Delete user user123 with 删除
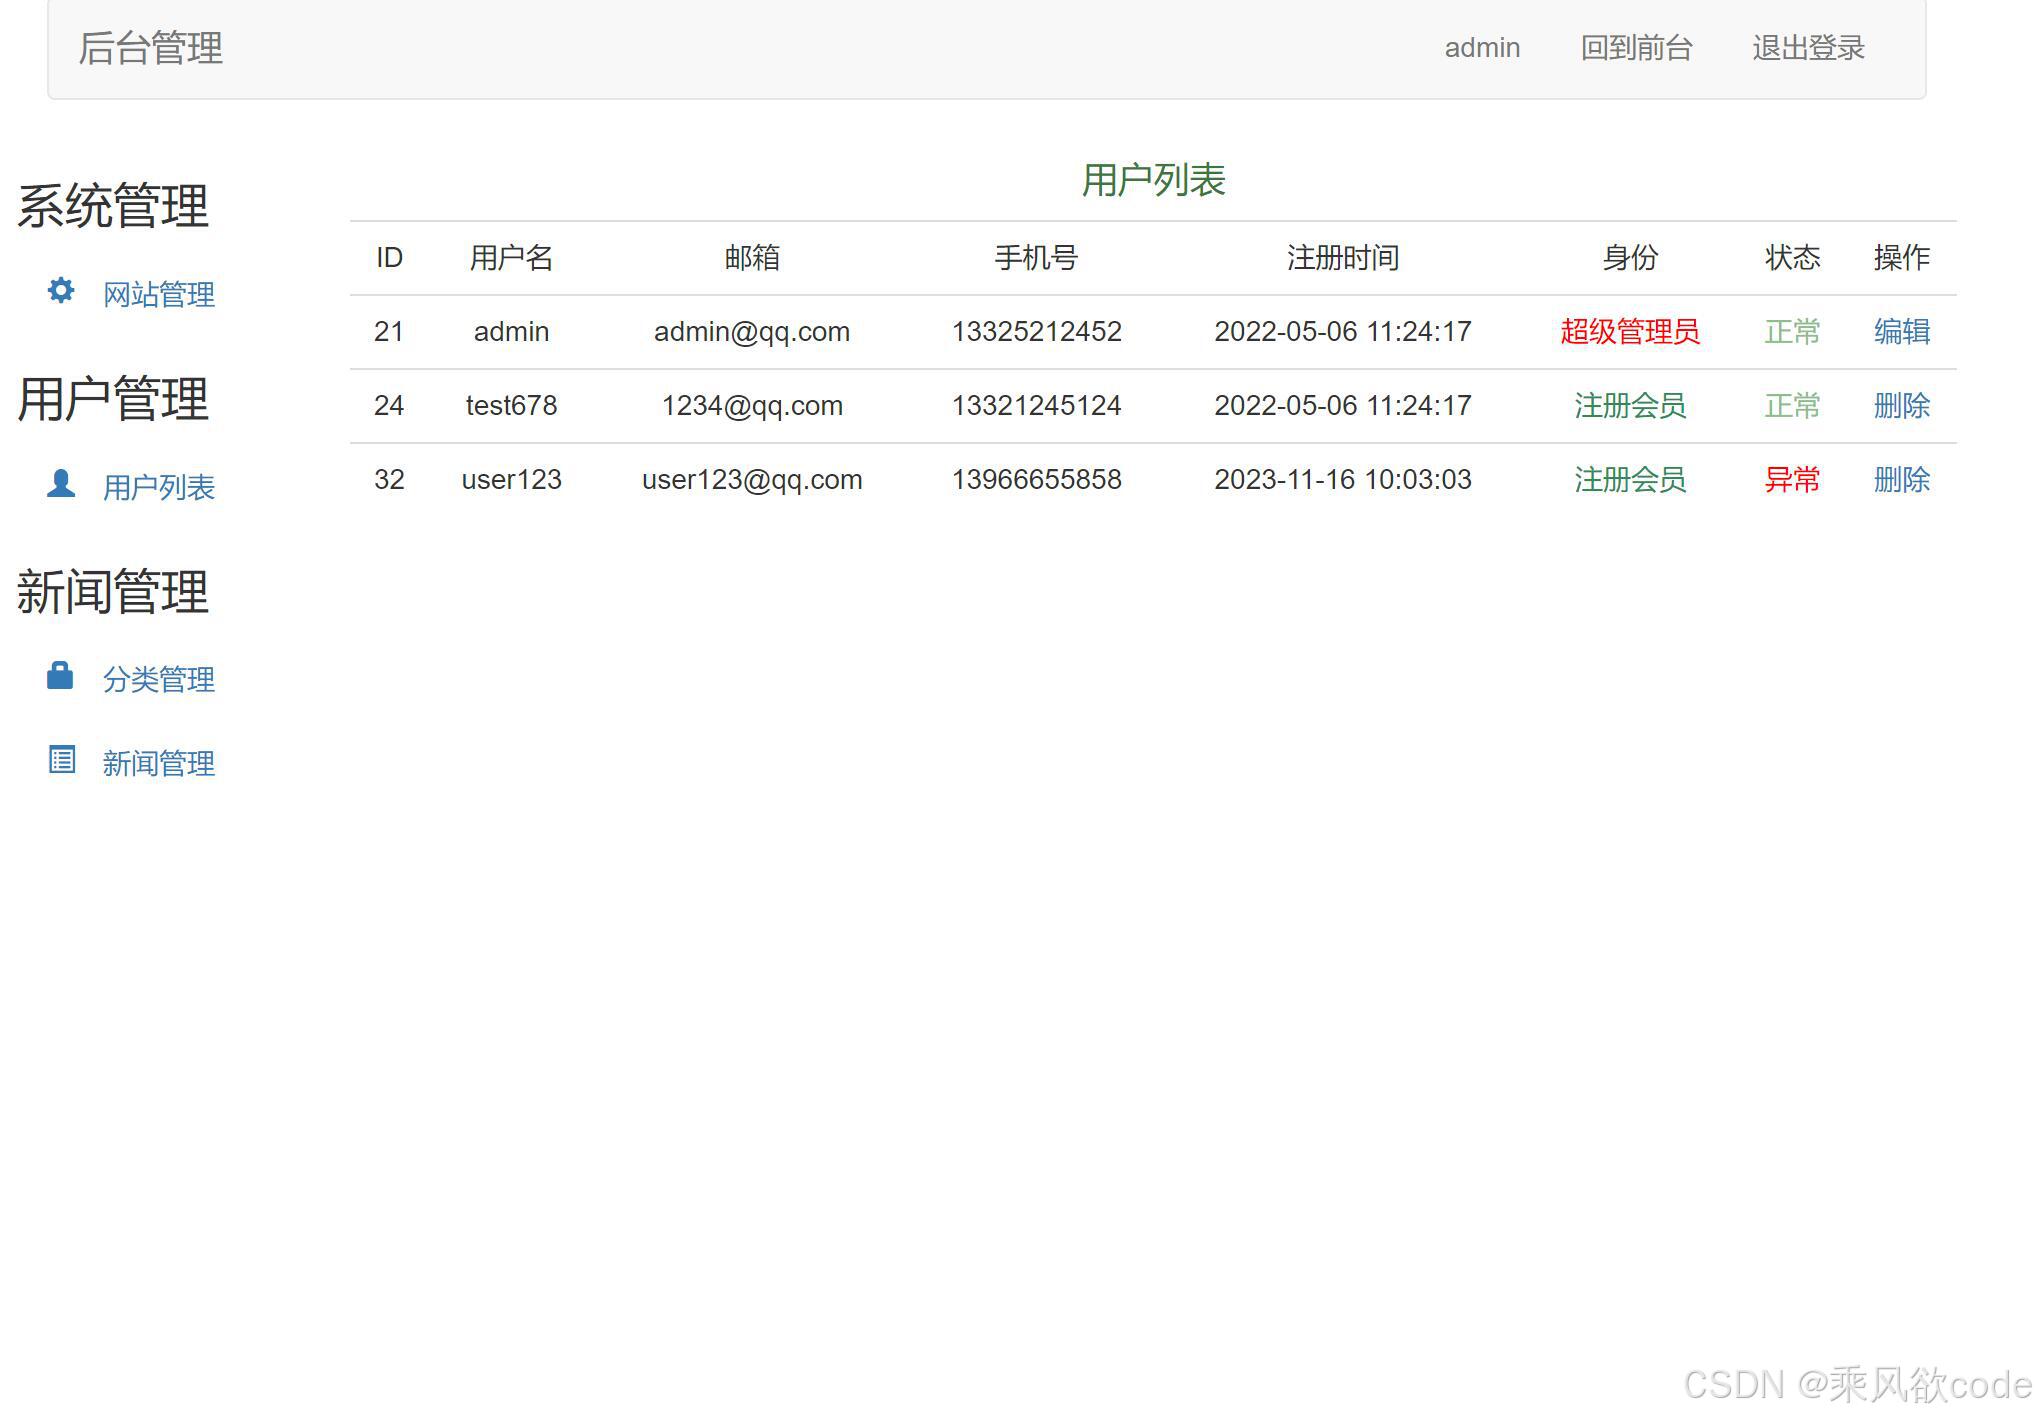 pyautogui.click(x=1901, y=480)
